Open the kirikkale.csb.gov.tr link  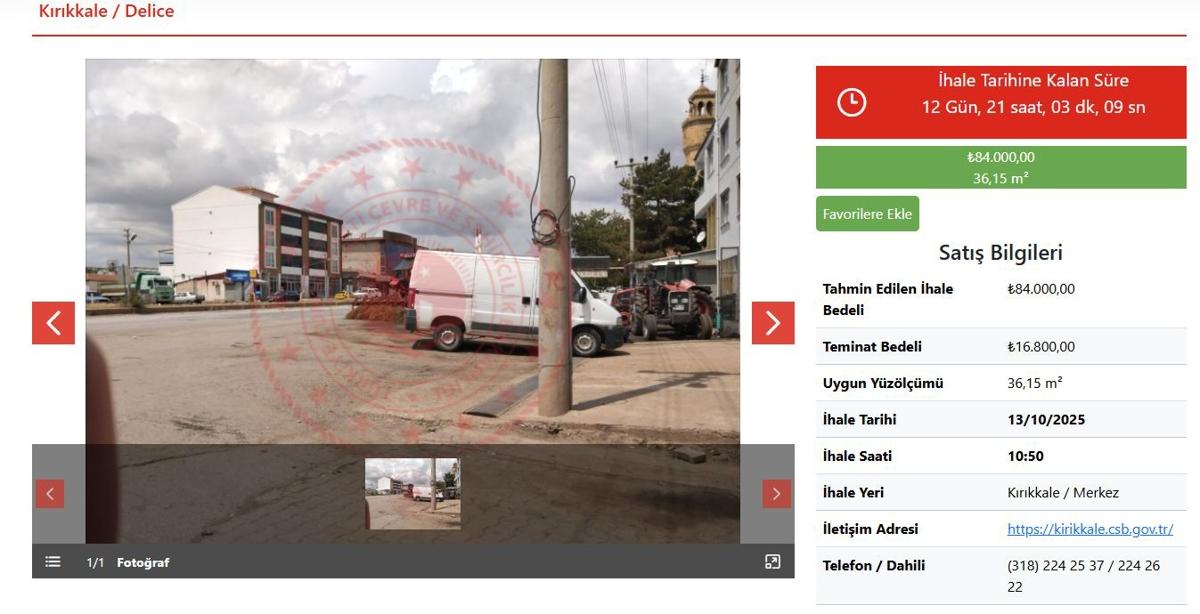[1089, 529]
